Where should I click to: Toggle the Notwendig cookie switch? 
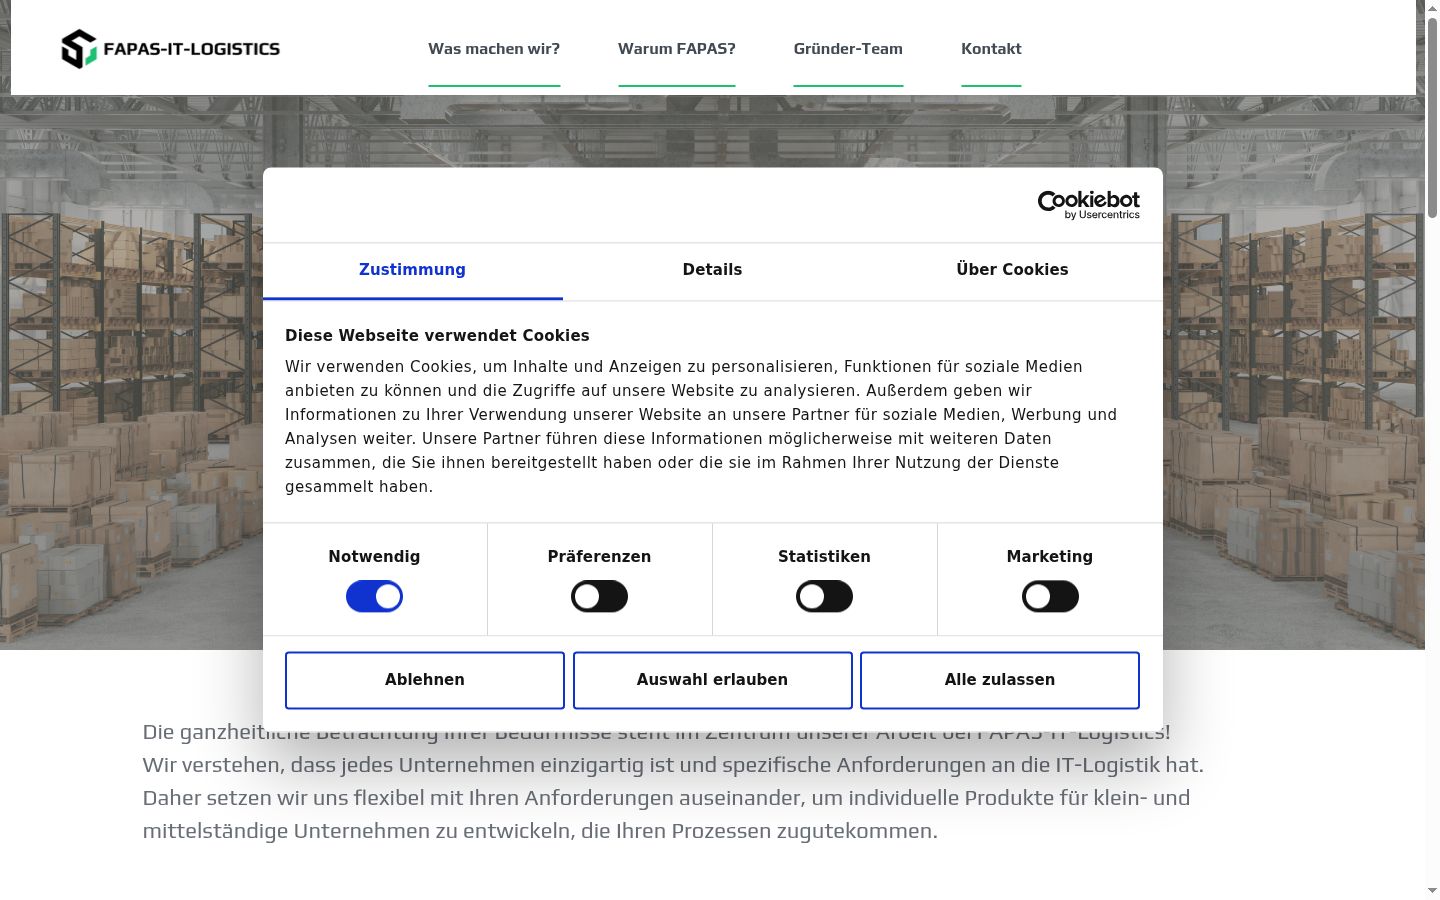[374, 597]
